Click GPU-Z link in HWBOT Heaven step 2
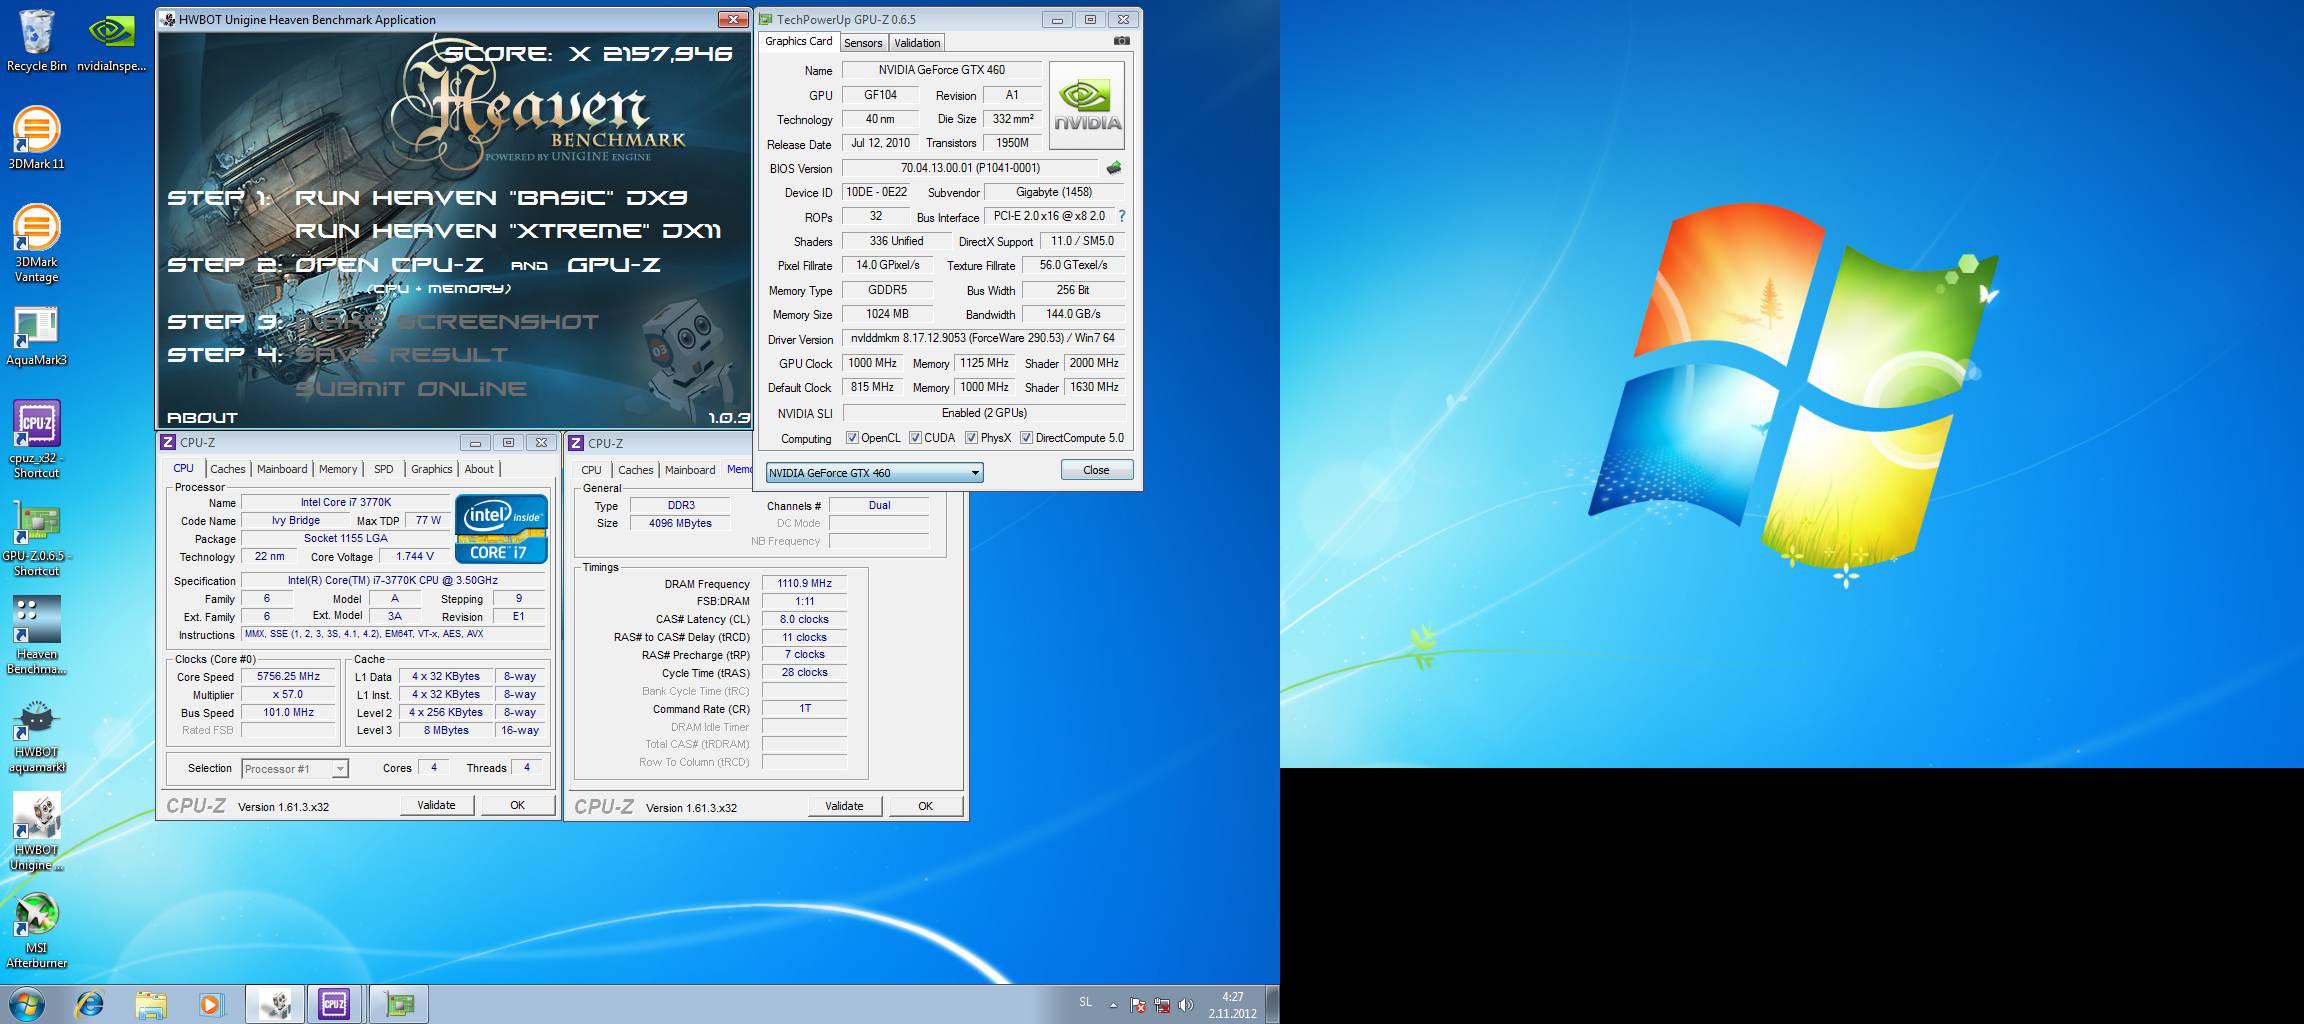 pyautogui.click(x=613, y=265)
